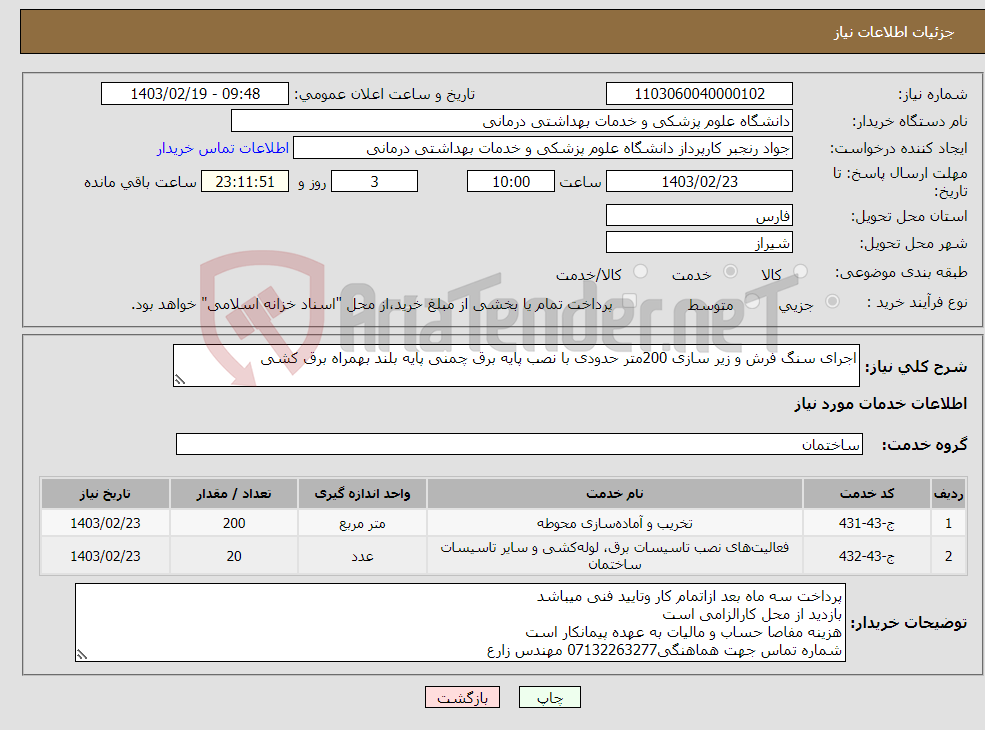Click the request creator name field
This screenshot has height=730, width=985.
click(x=543, y=148)
